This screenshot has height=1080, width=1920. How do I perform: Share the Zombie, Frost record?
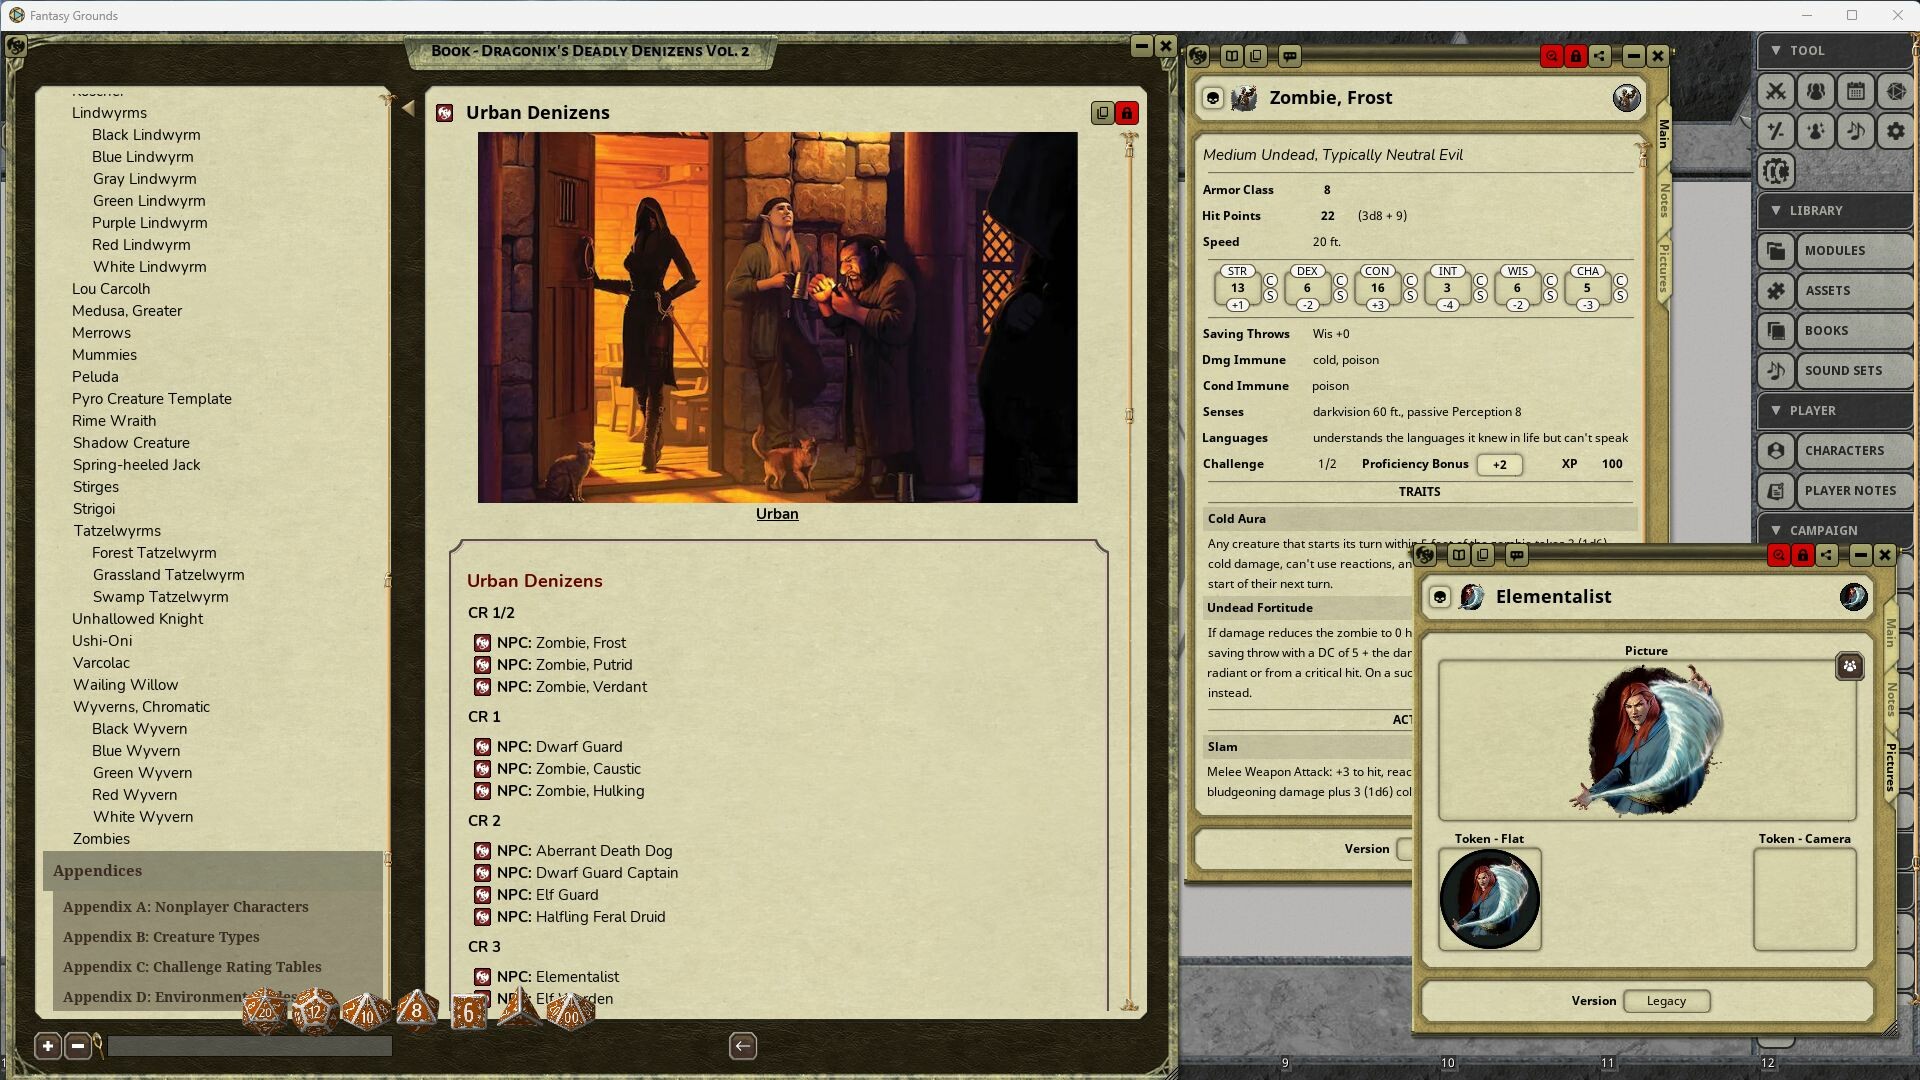(x=1600, y=56)
